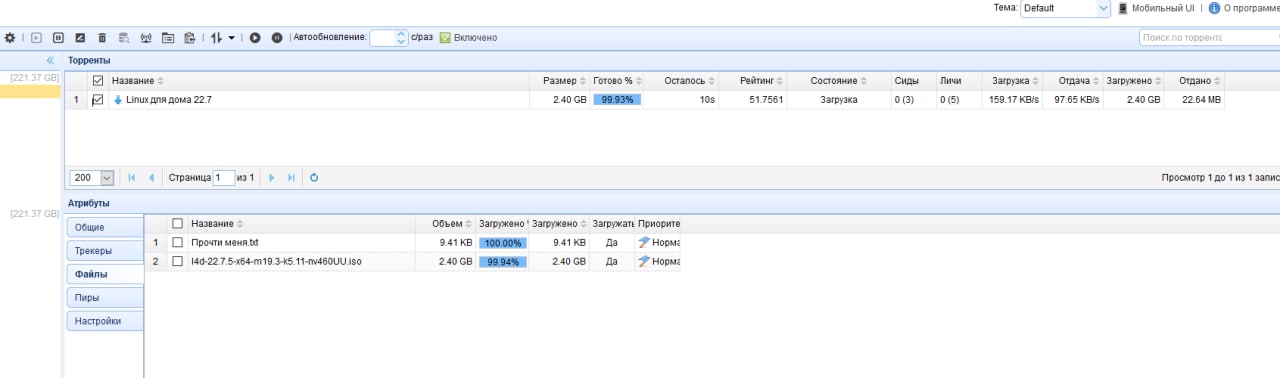Click priority icon in the iso file row
1280x378 pixels.
pos(644,261)
